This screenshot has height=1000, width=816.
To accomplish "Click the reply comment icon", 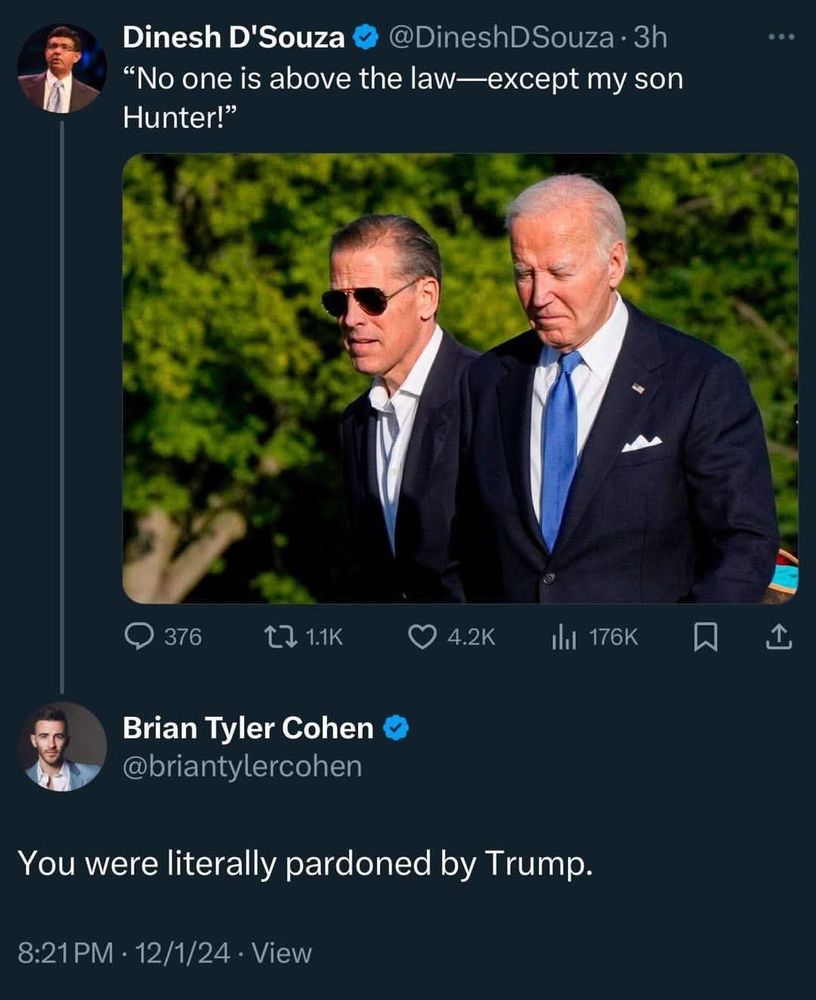I will (138, 636).
